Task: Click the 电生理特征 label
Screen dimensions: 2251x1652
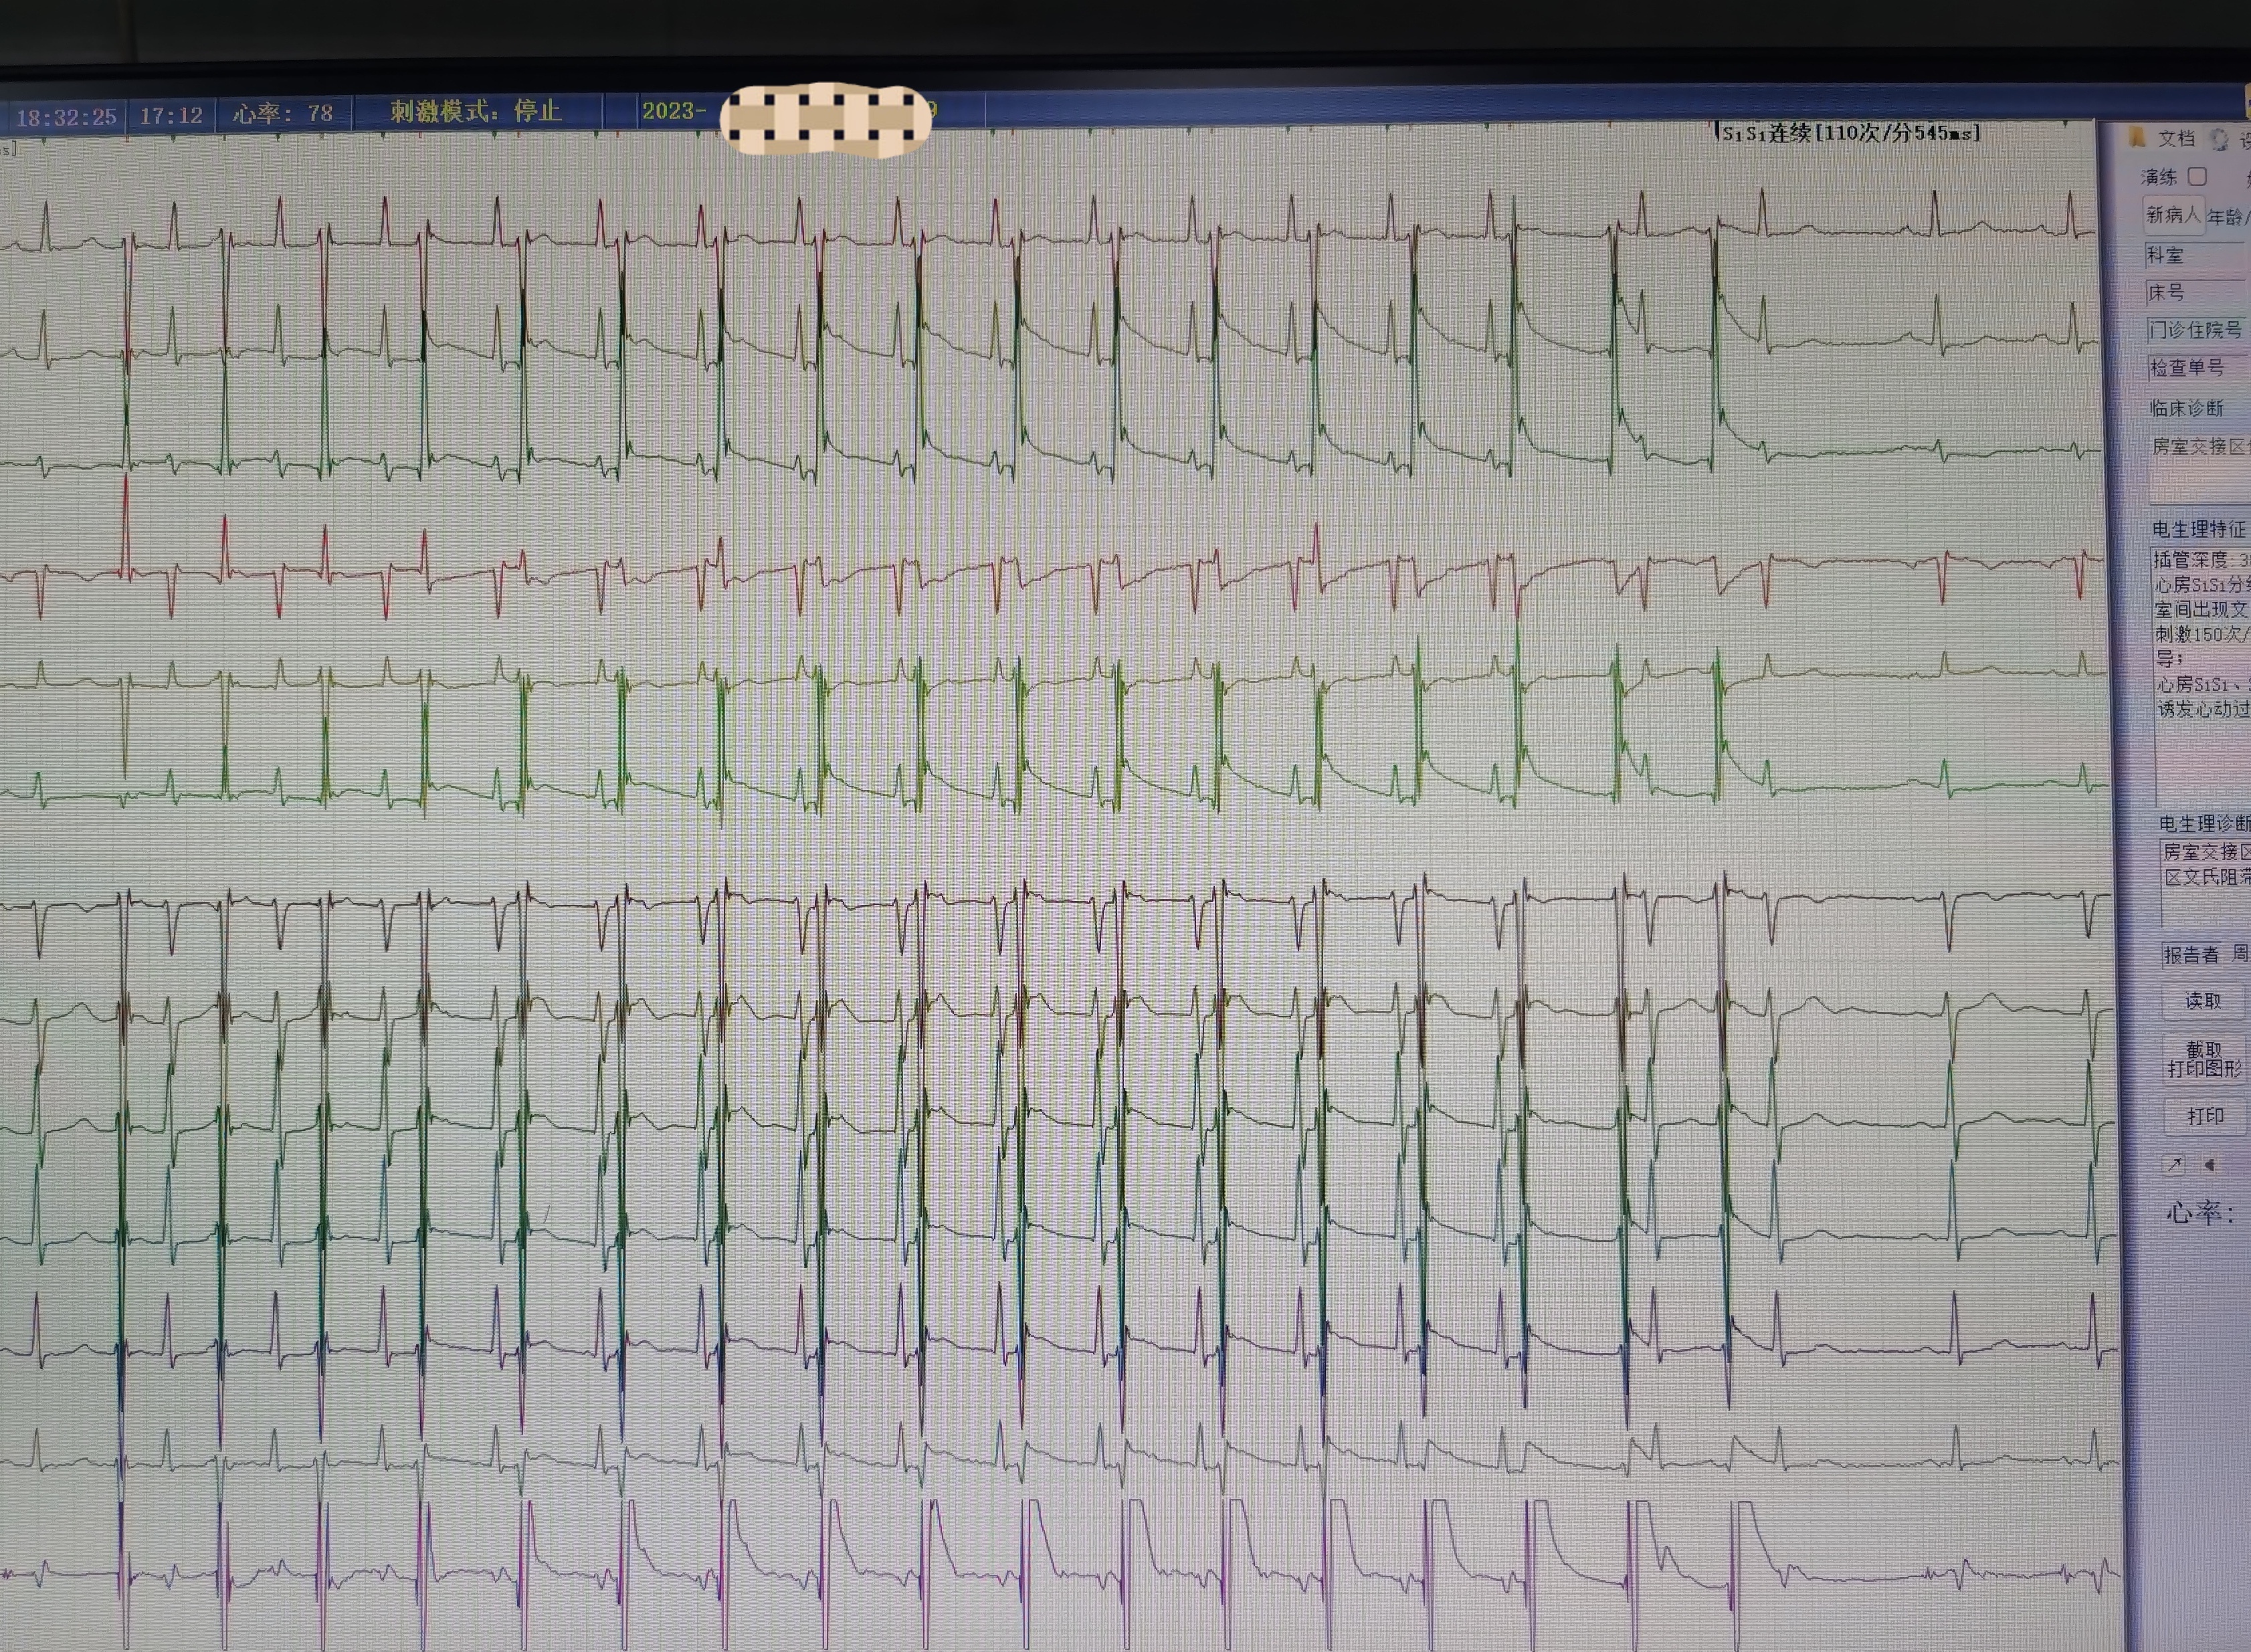Action: click(2199, 530)
